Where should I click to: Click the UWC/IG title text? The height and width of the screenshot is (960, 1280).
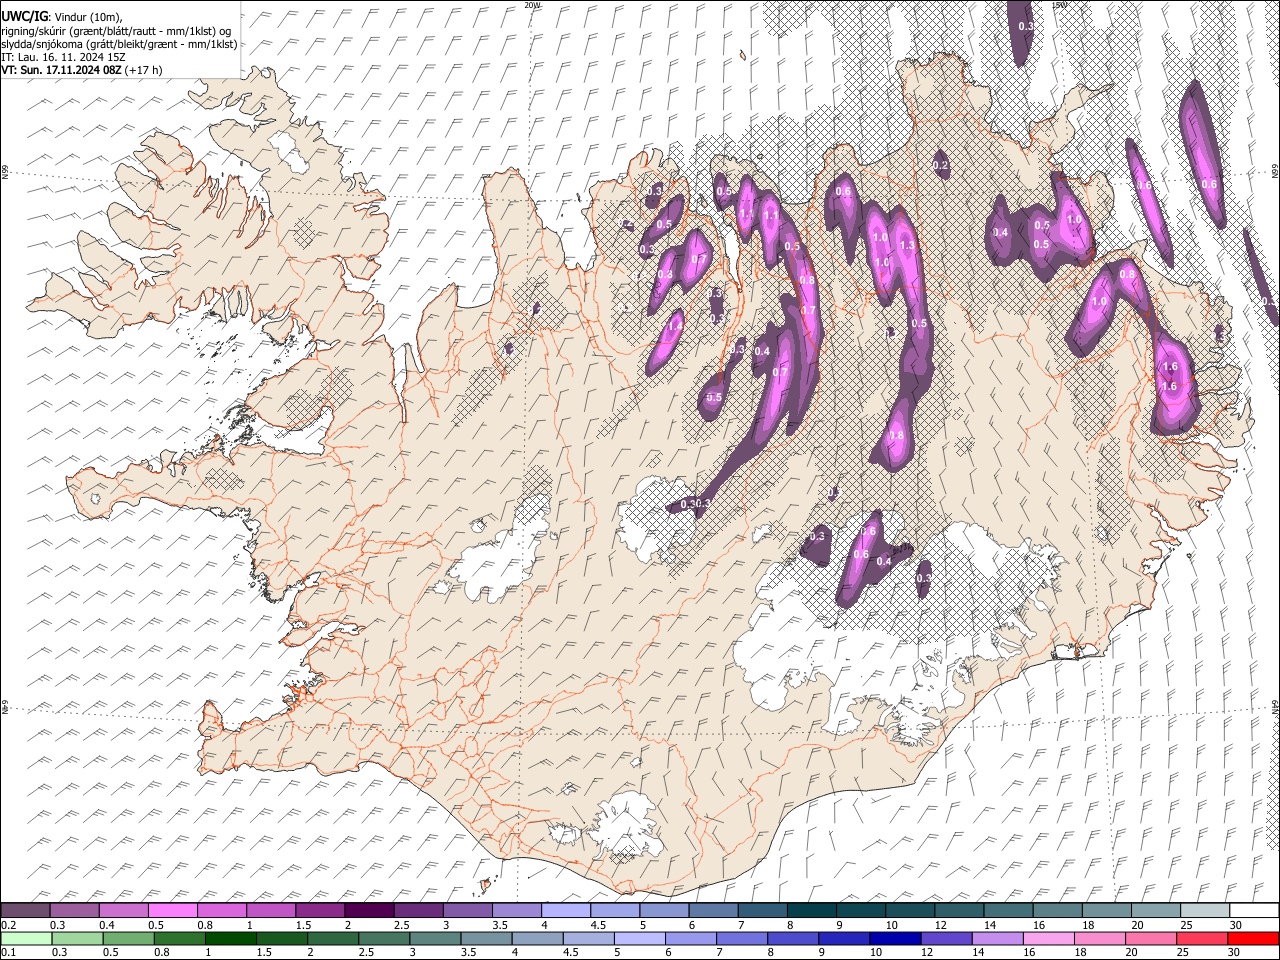(x=23, y=17)
